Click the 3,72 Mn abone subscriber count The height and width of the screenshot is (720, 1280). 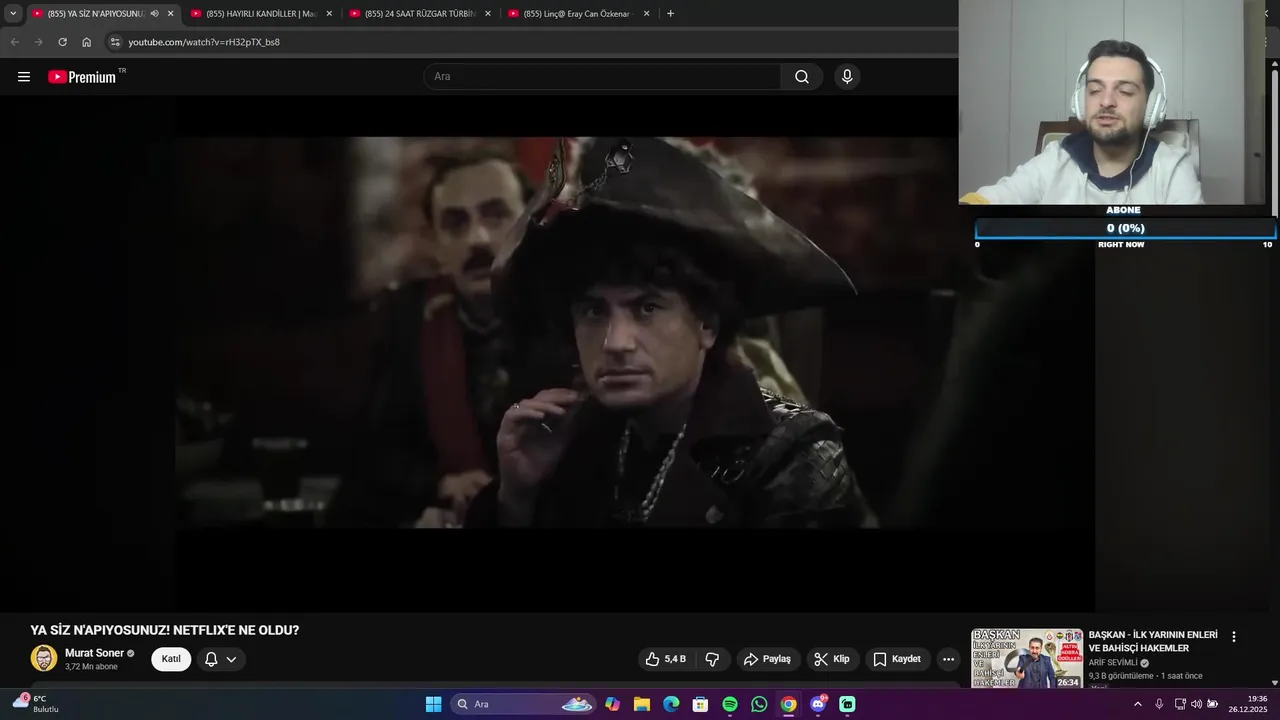pyautogui.click(x=91, y=666)
